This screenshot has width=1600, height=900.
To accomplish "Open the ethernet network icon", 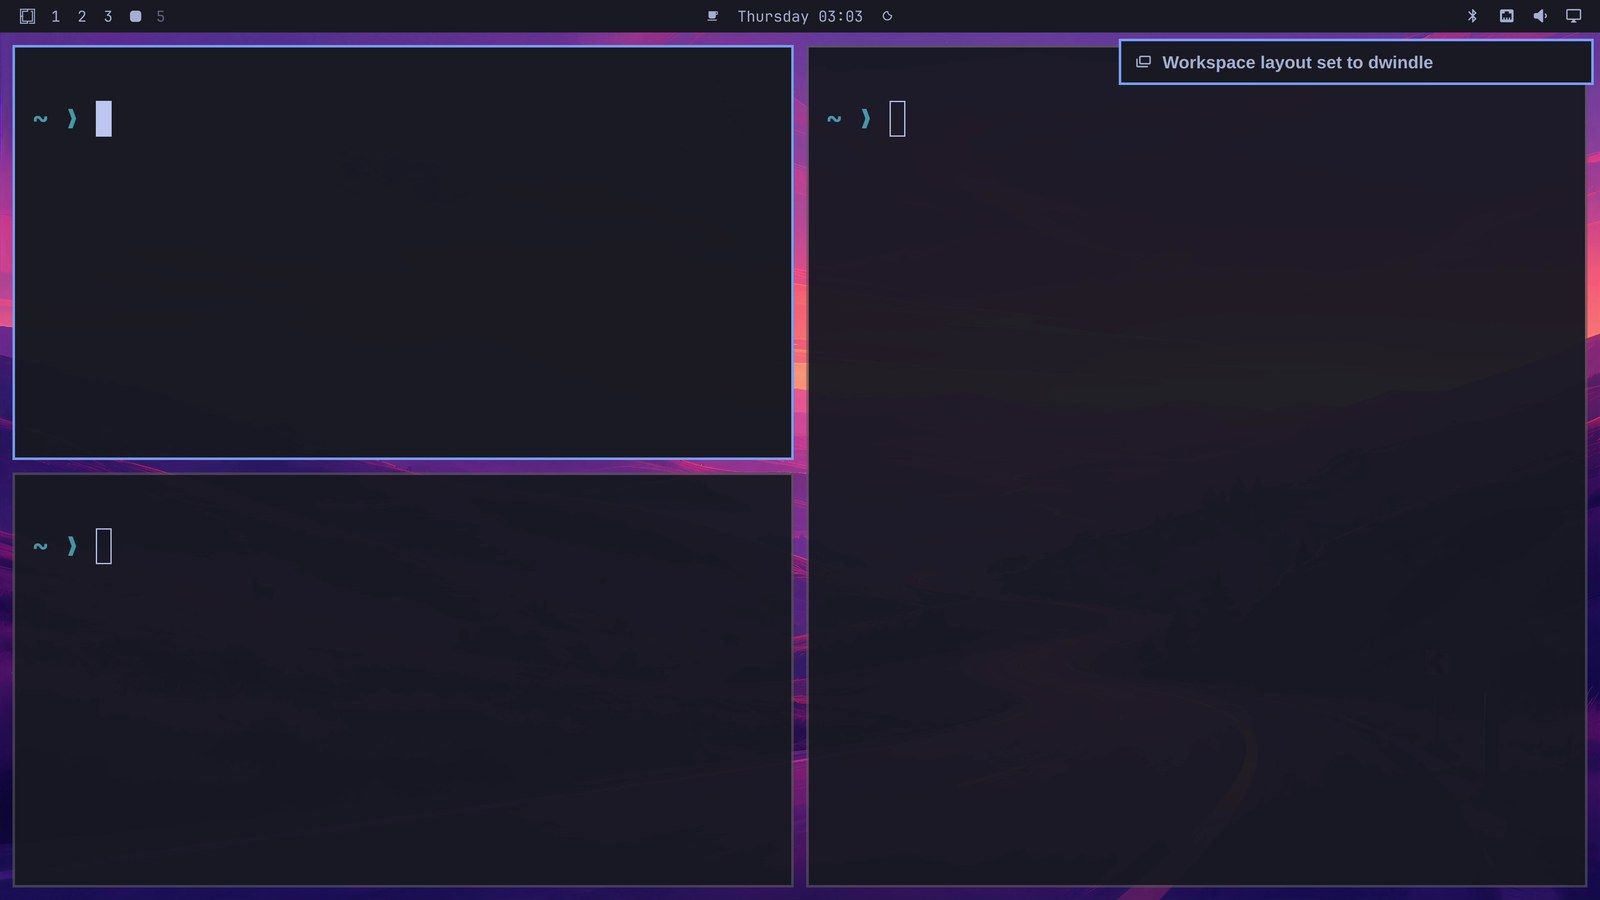I will coord(1506,16).
